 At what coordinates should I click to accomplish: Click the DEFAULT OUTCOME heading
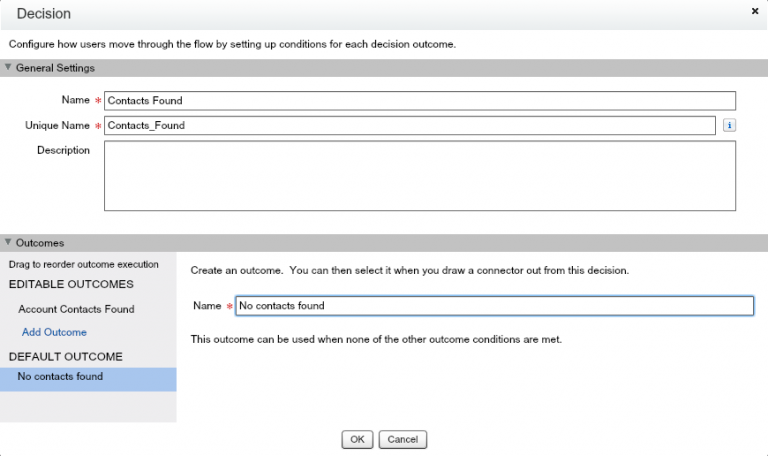pyautogui.click(x=65, y=356)
